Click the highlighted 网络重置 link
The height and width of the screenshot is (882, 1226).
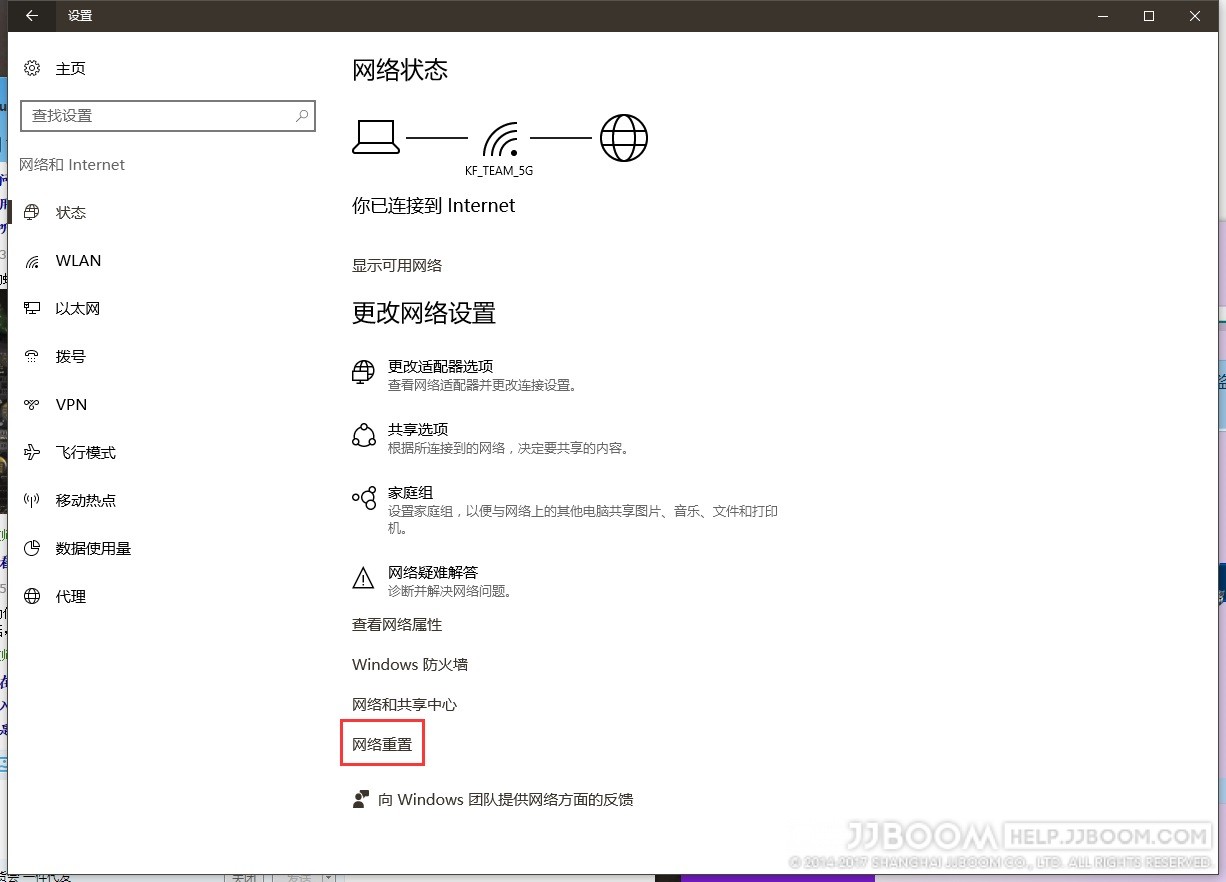click(382, 743)
